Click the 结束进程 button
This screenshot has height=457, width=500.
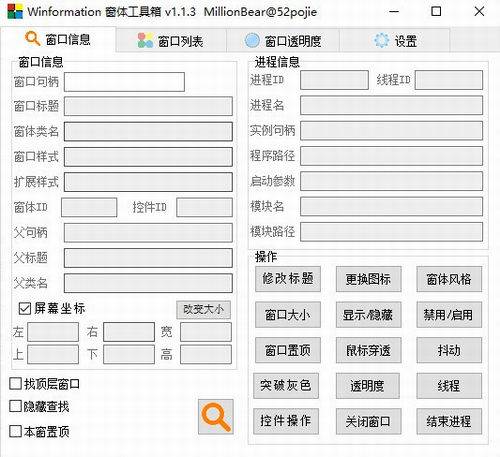(449, 421)
